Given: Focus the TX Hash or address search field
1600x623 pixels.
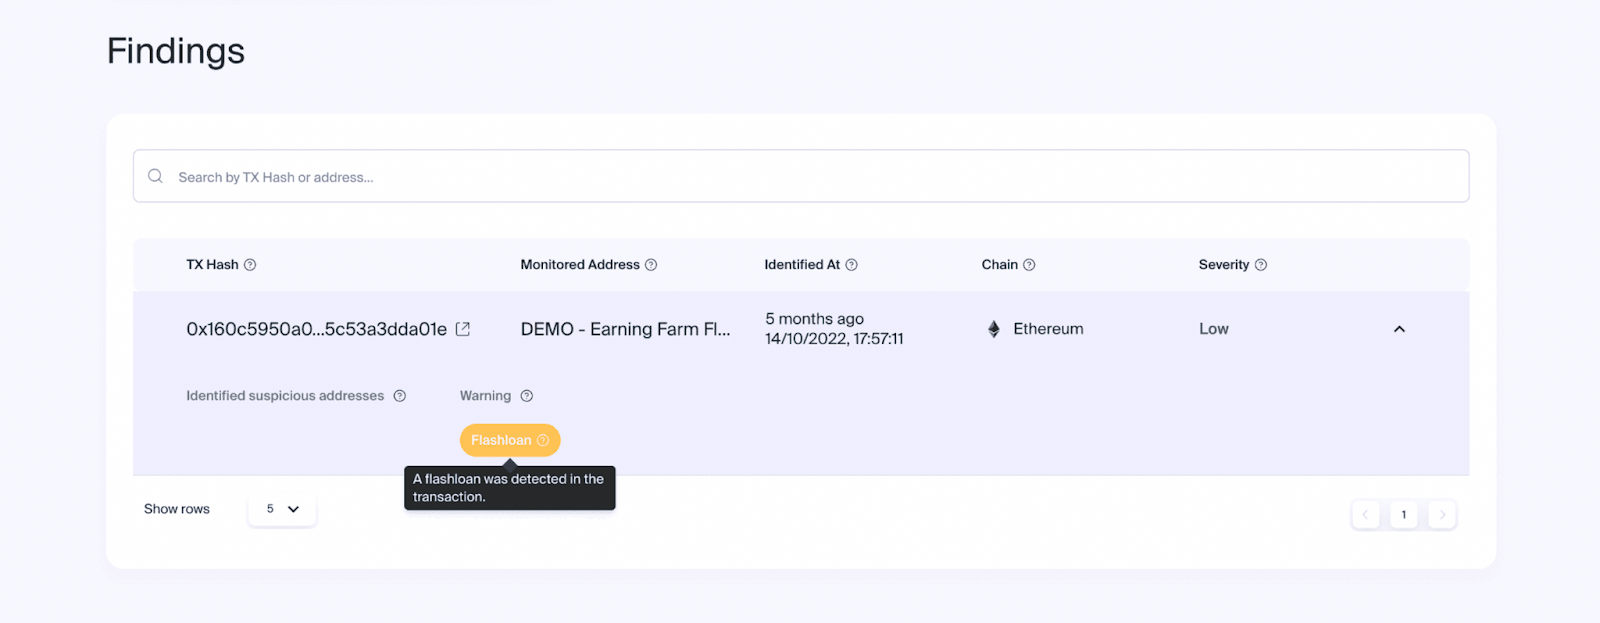Looking at the screenshot, I should pos(801,176).
